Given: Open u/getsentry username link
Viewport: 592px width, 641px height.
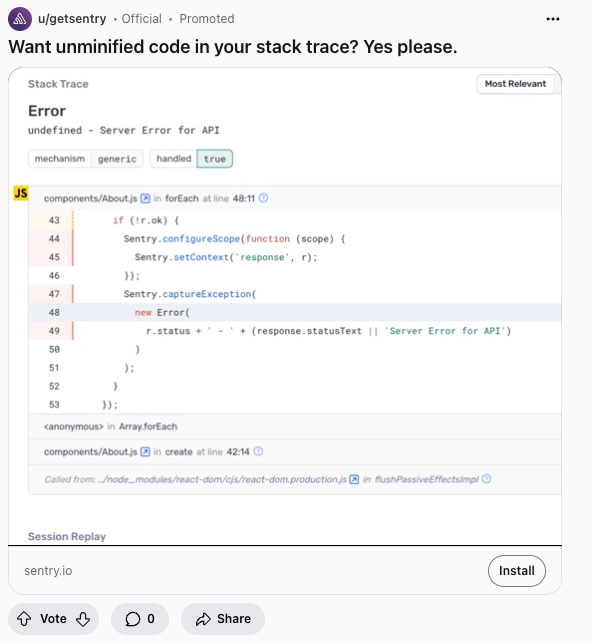Looking at the screenshot, I should click(72, 19).
